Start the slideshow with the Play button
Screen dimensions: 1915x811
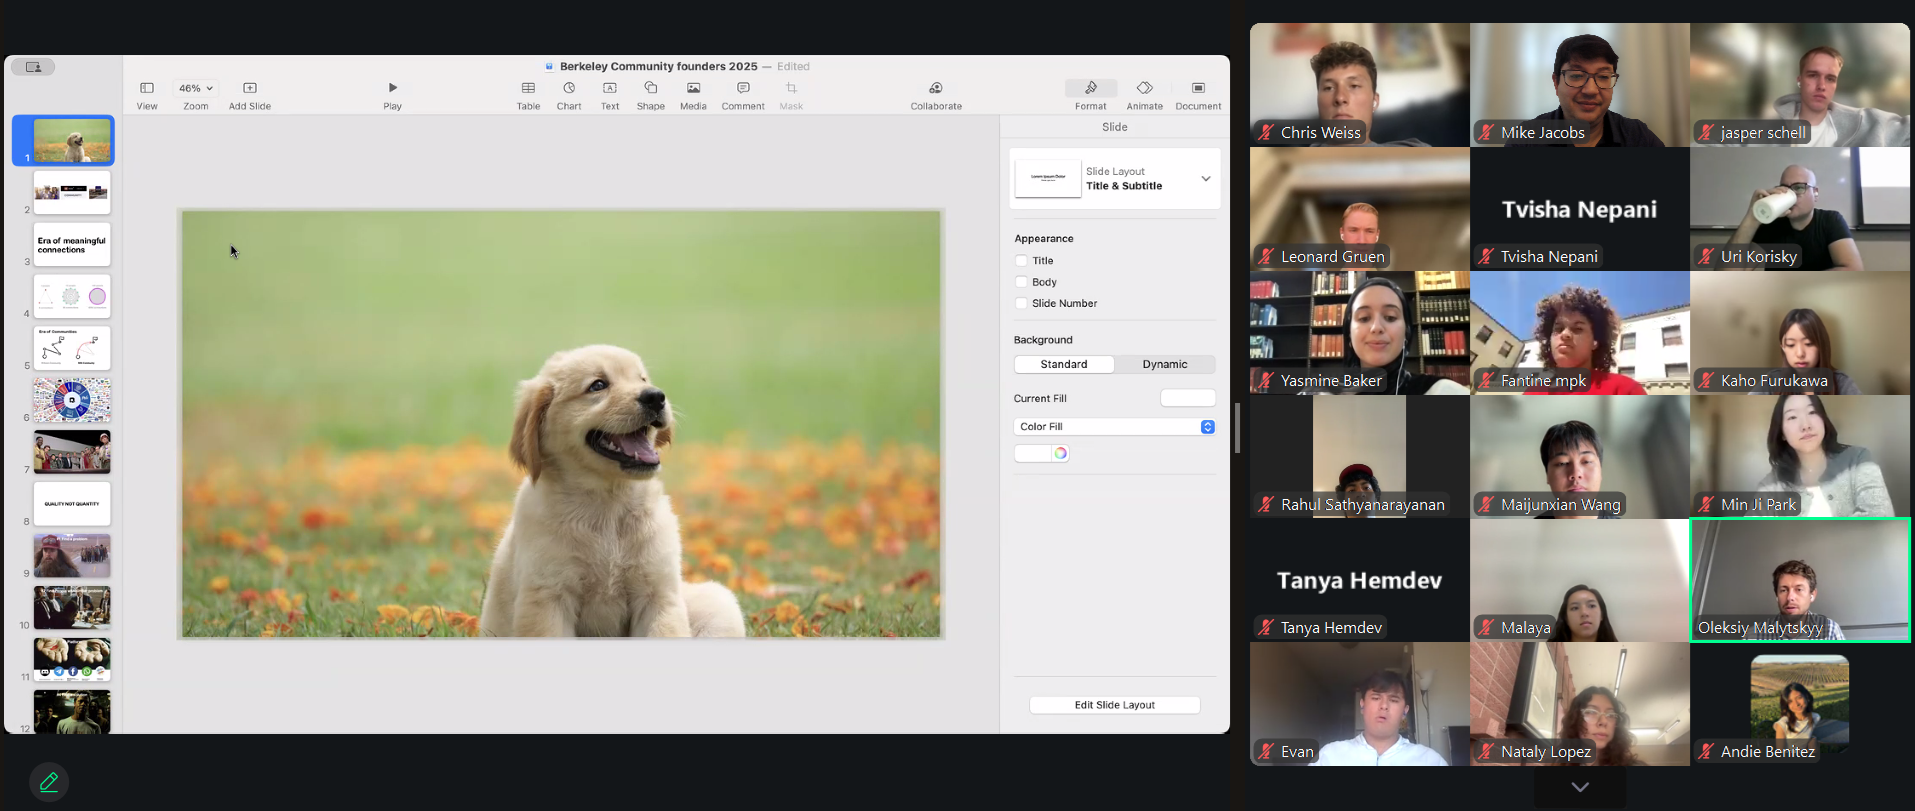coord(393,88)
